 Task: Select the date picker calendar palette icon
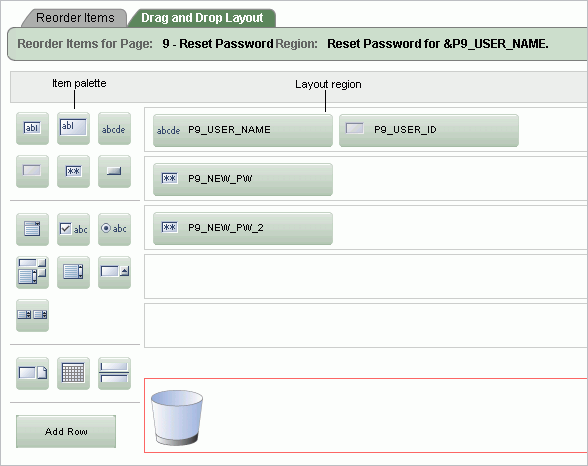pos(73,373)
